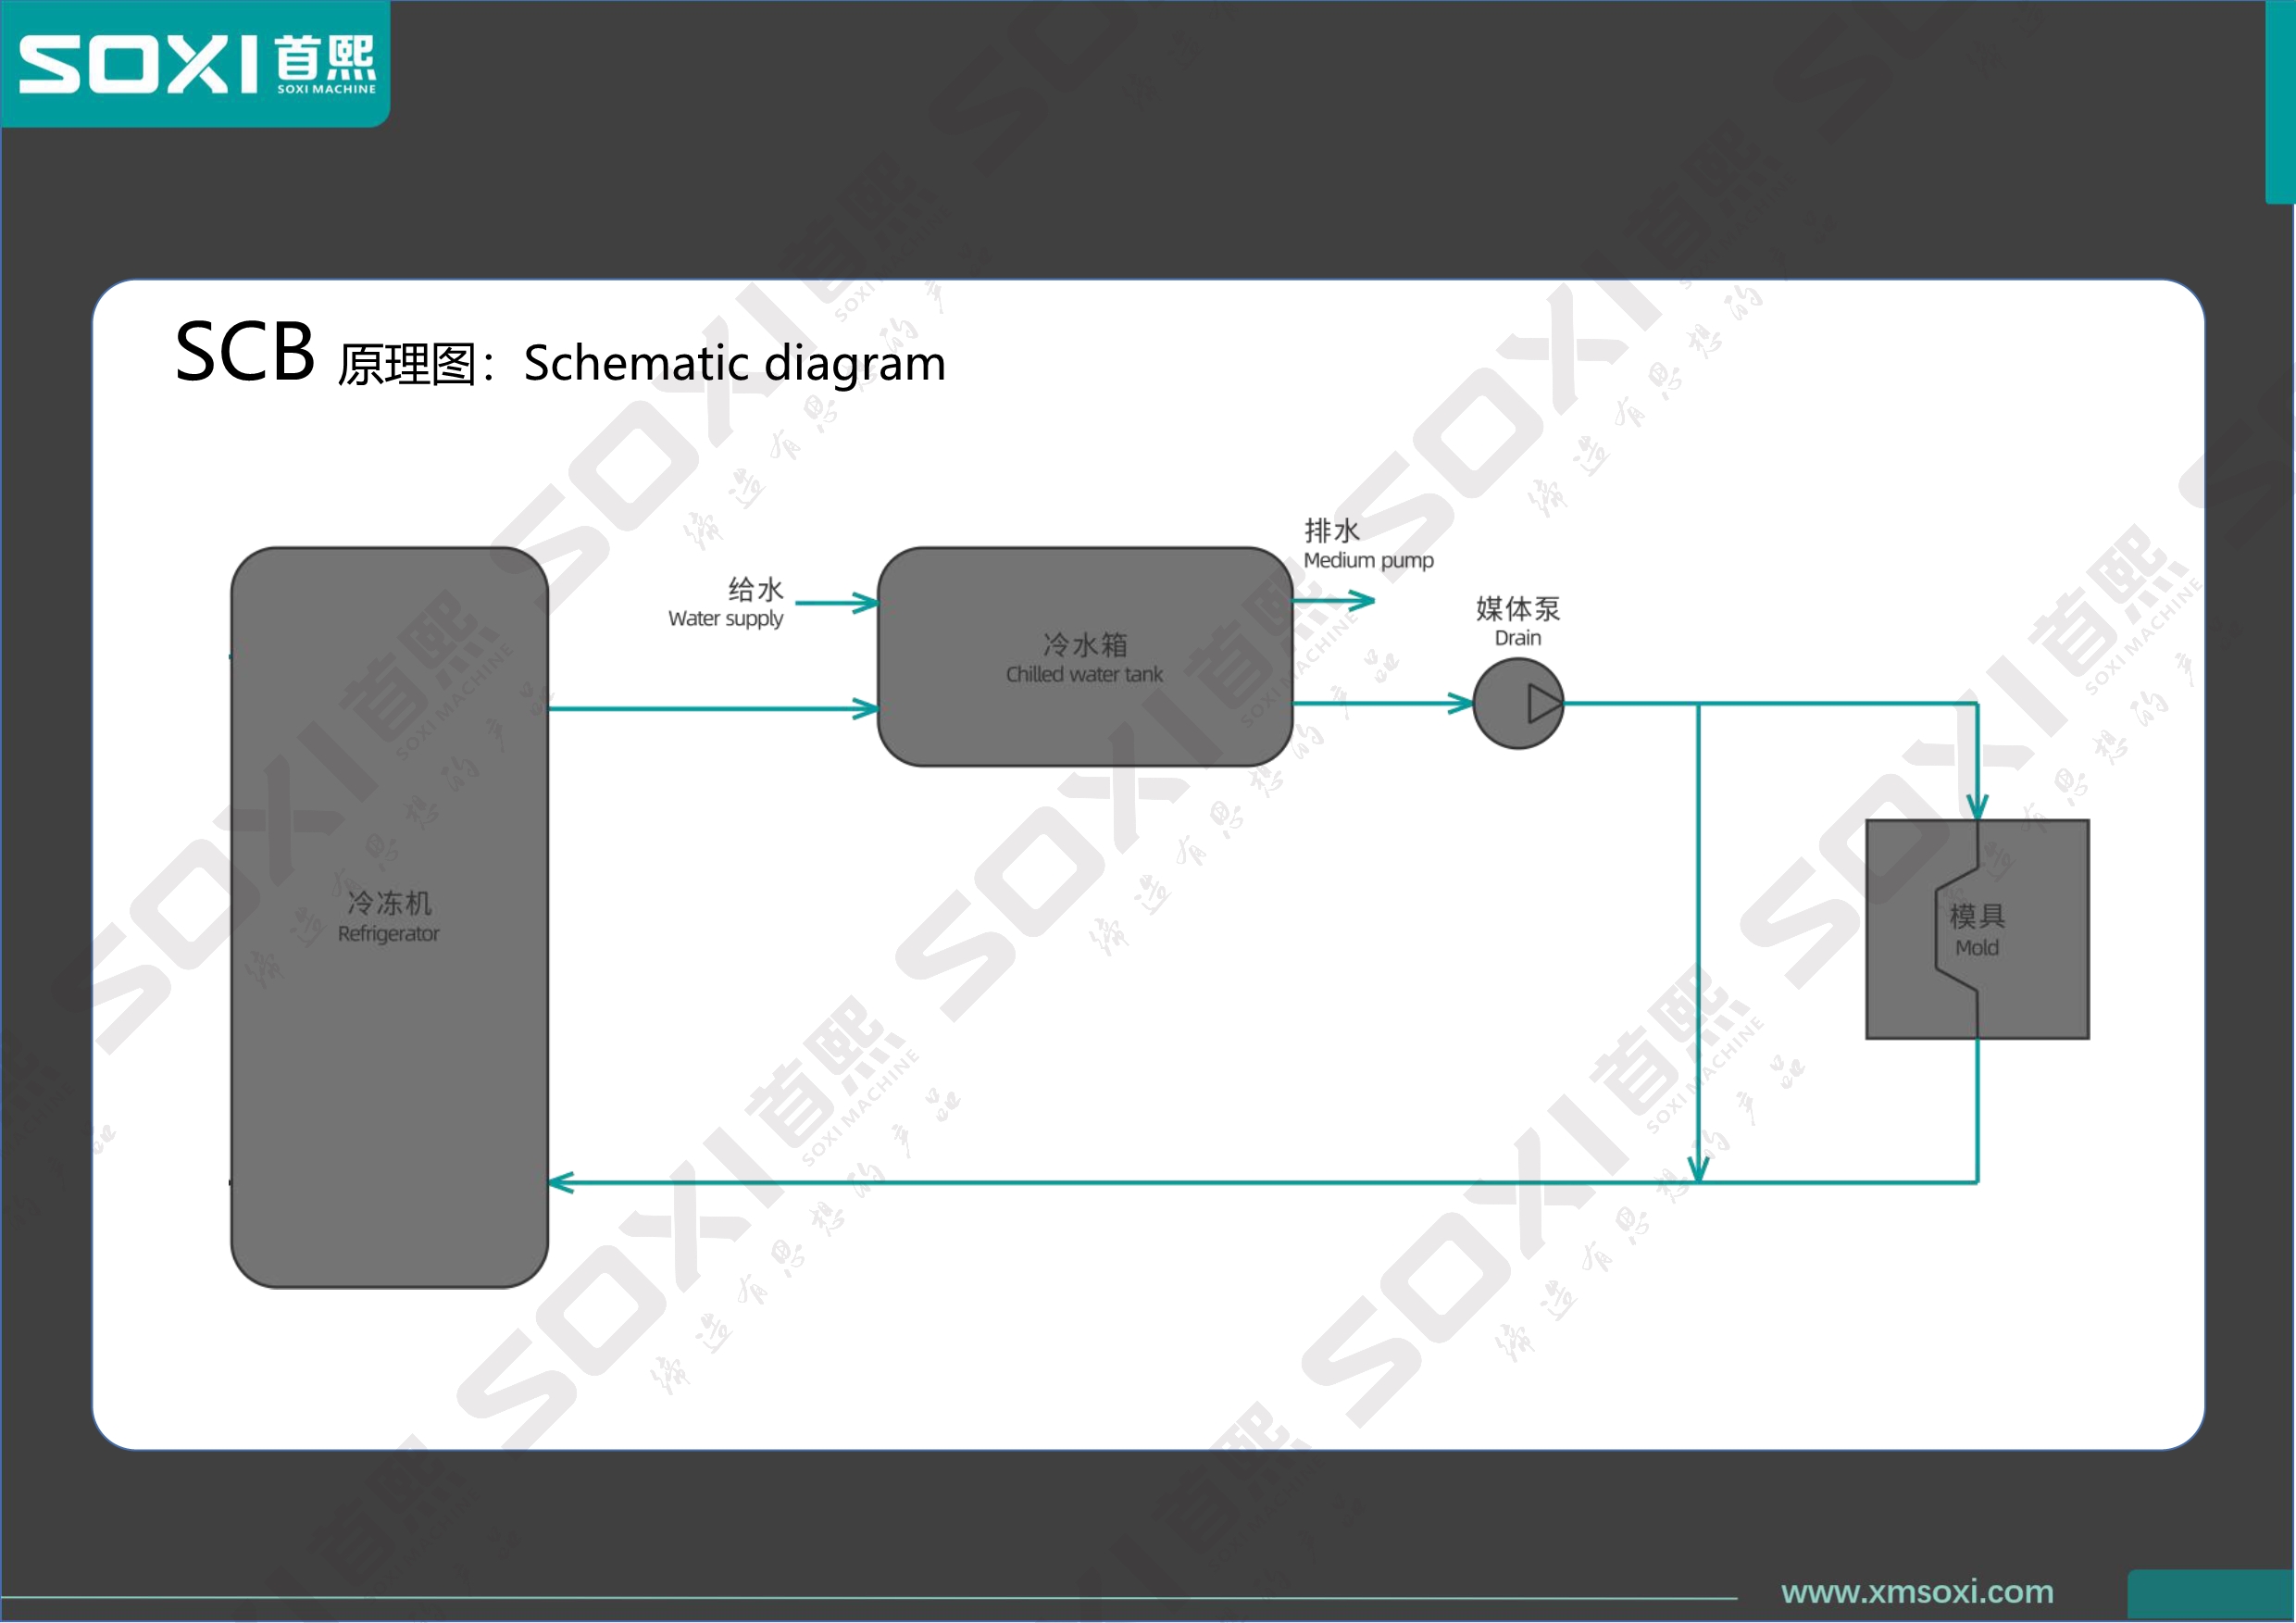Click the SOXI Machine logo
This screenshot has width=2296, height=1623.
click(196, 64)
